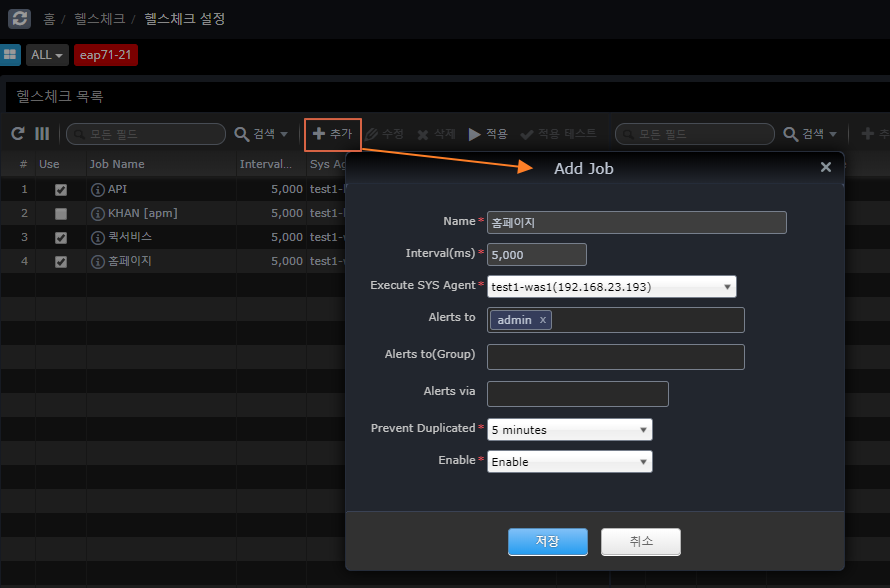
Task: Click the Interval(ms) input field
Action: pyautogui.click(x=536, y=255)
